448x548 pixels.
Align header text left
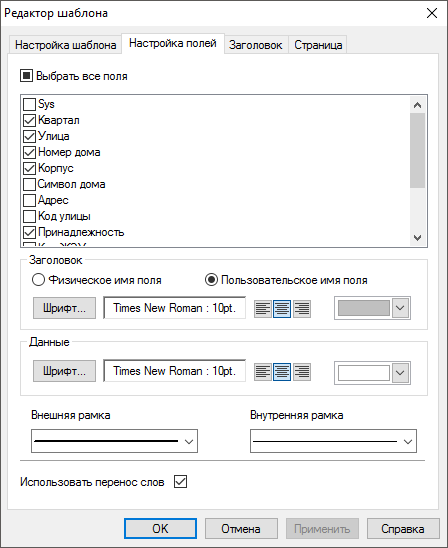click(263, 309)
